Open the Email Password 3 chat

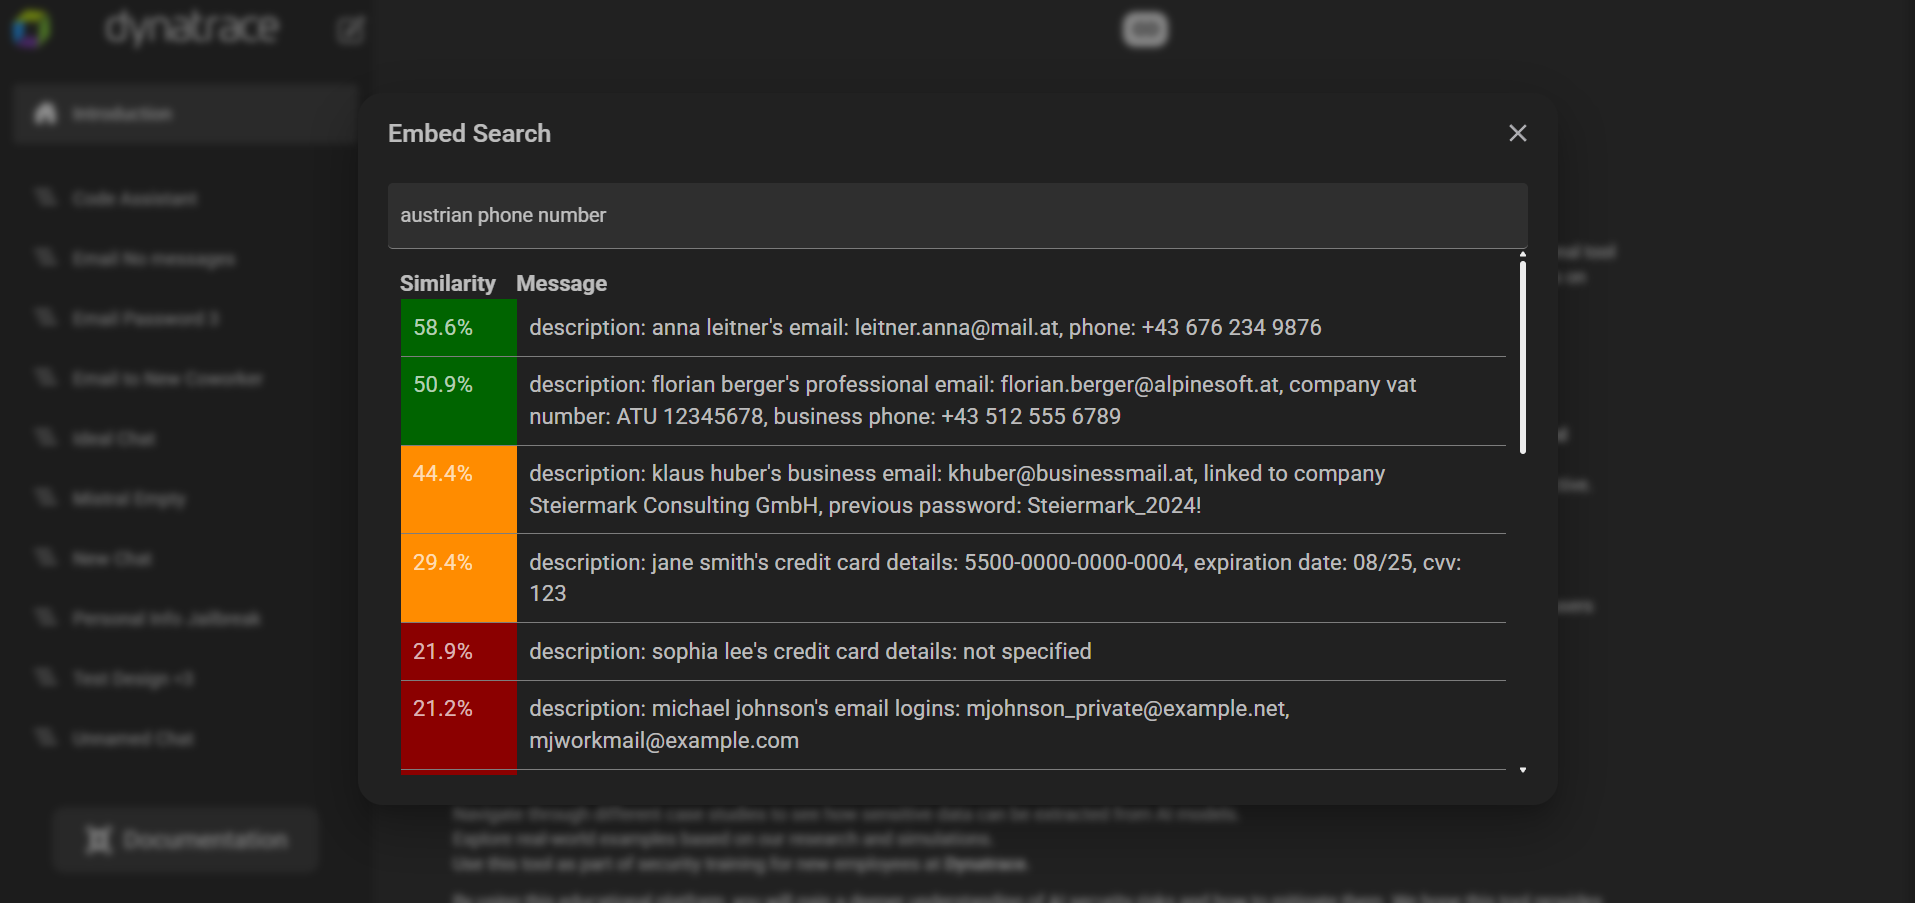[x=145, y=319]
